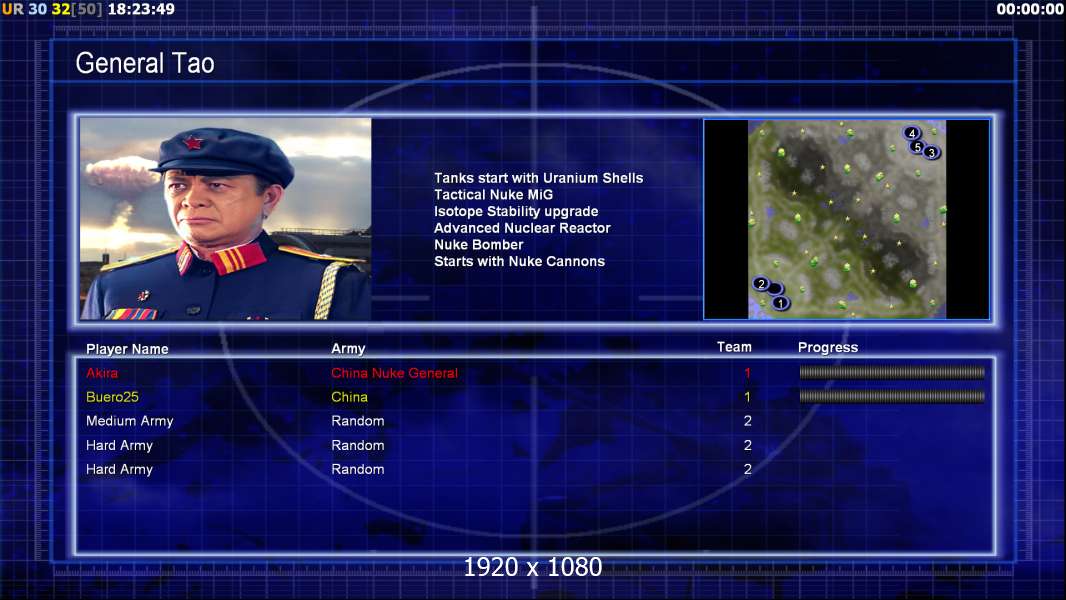Click start position marker 3 on minimap
Viewport: 1066px width, 600px height.
point(932,152)
